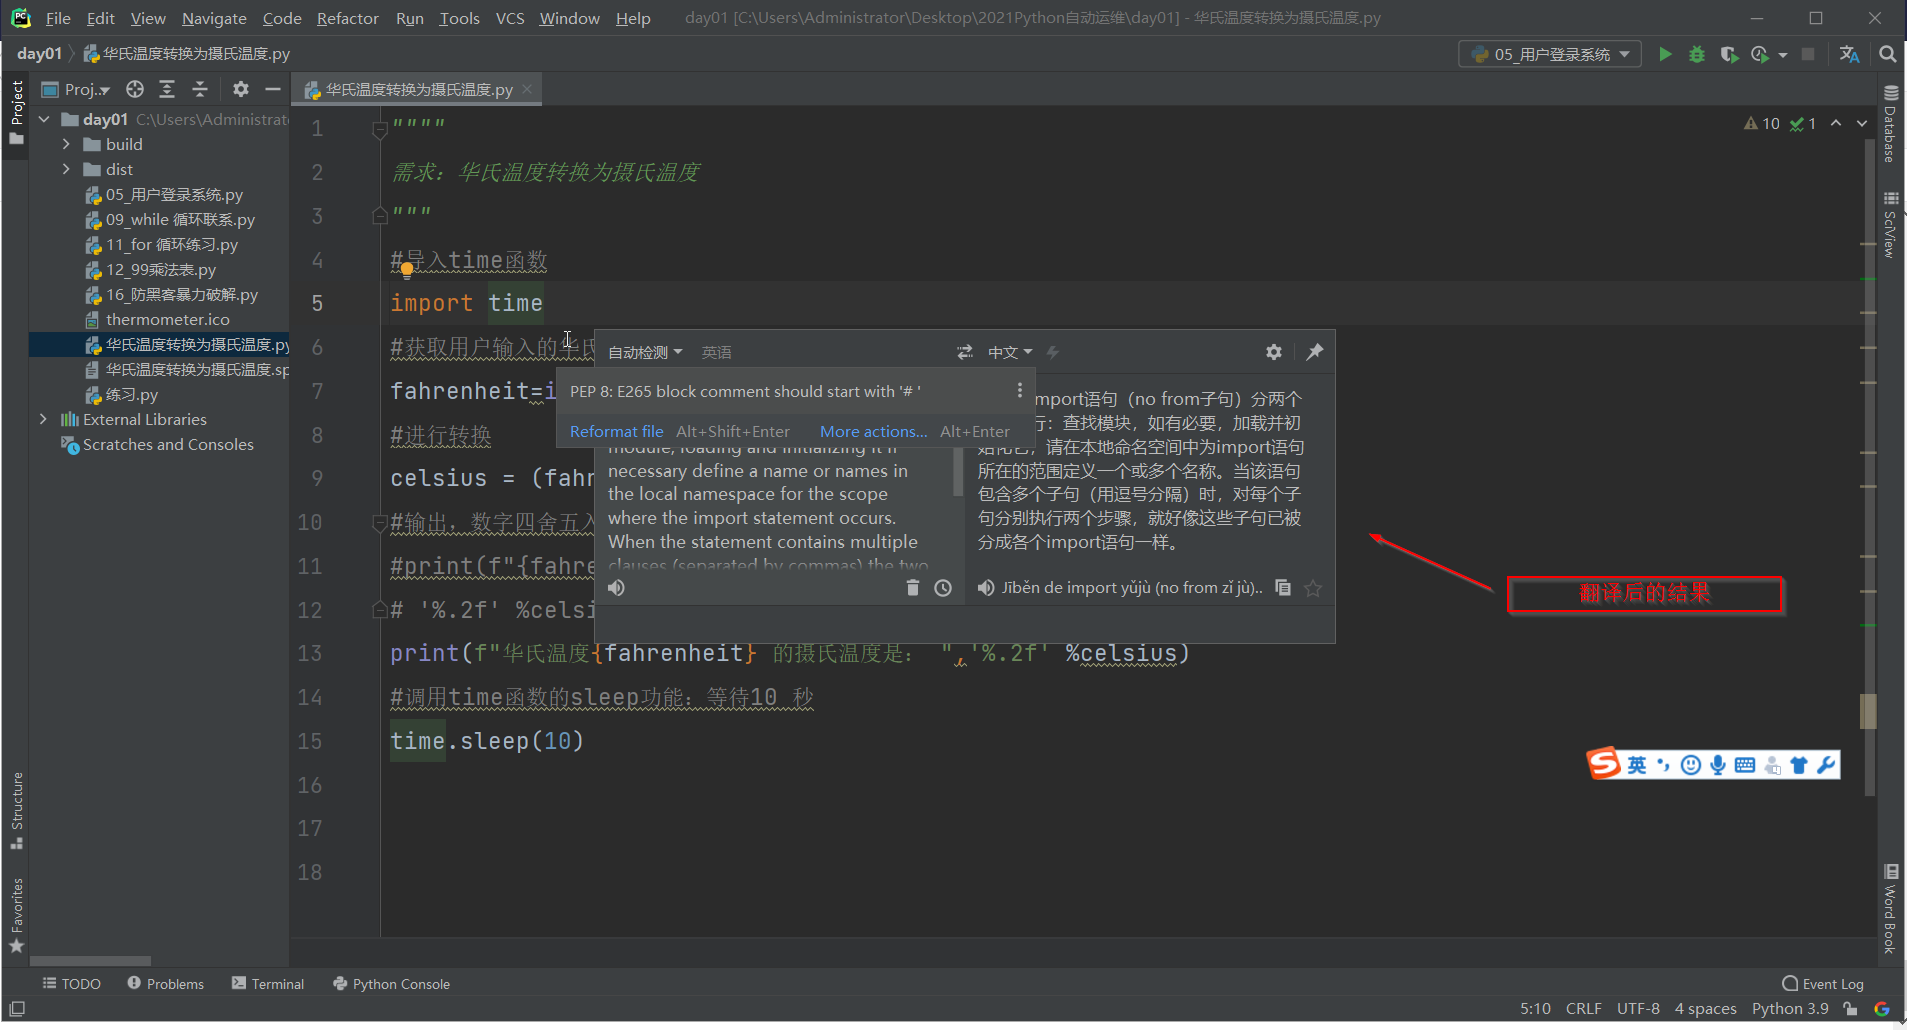Open the run configurations dropdown
The image size is (1907, 1030).
[1550, 54]
